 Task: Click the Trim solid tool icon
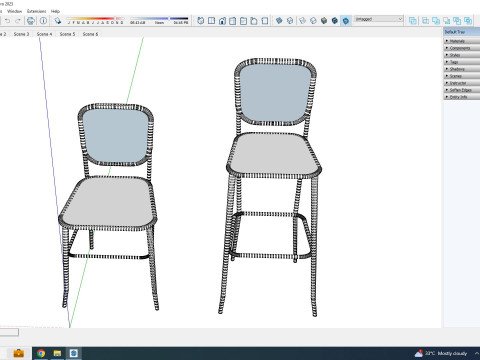[x=457, y=21]
